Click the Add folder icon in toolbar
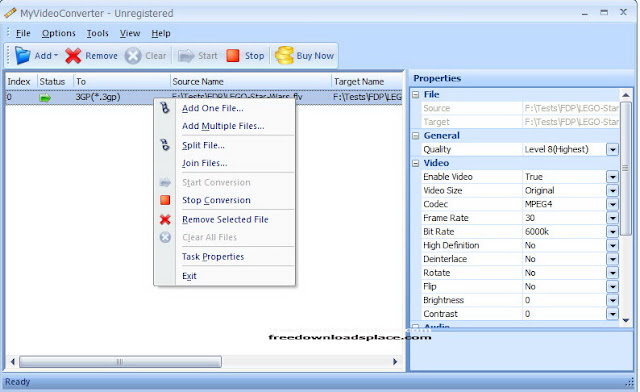The height and width of the screenshot is (392, 640). (x=22, y=56)
